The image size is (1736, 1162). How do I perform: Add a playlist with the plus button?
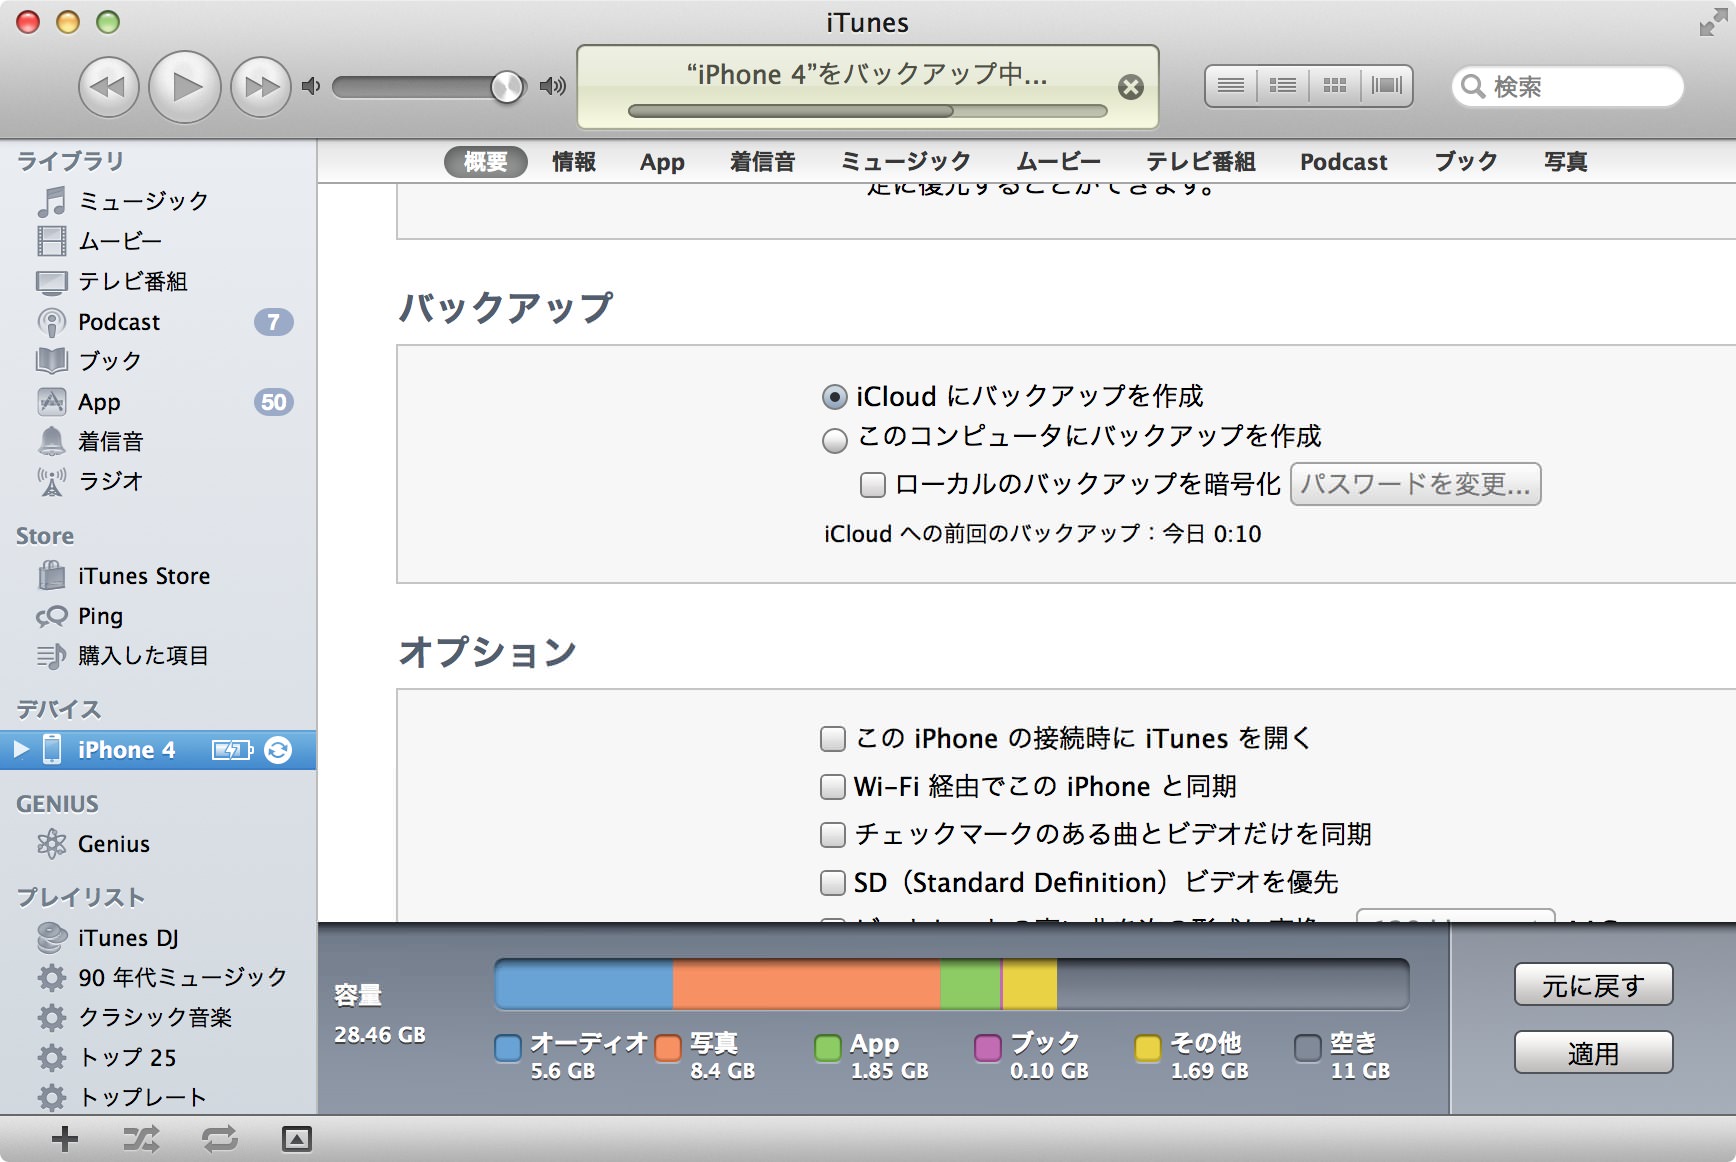point(65,1139)
